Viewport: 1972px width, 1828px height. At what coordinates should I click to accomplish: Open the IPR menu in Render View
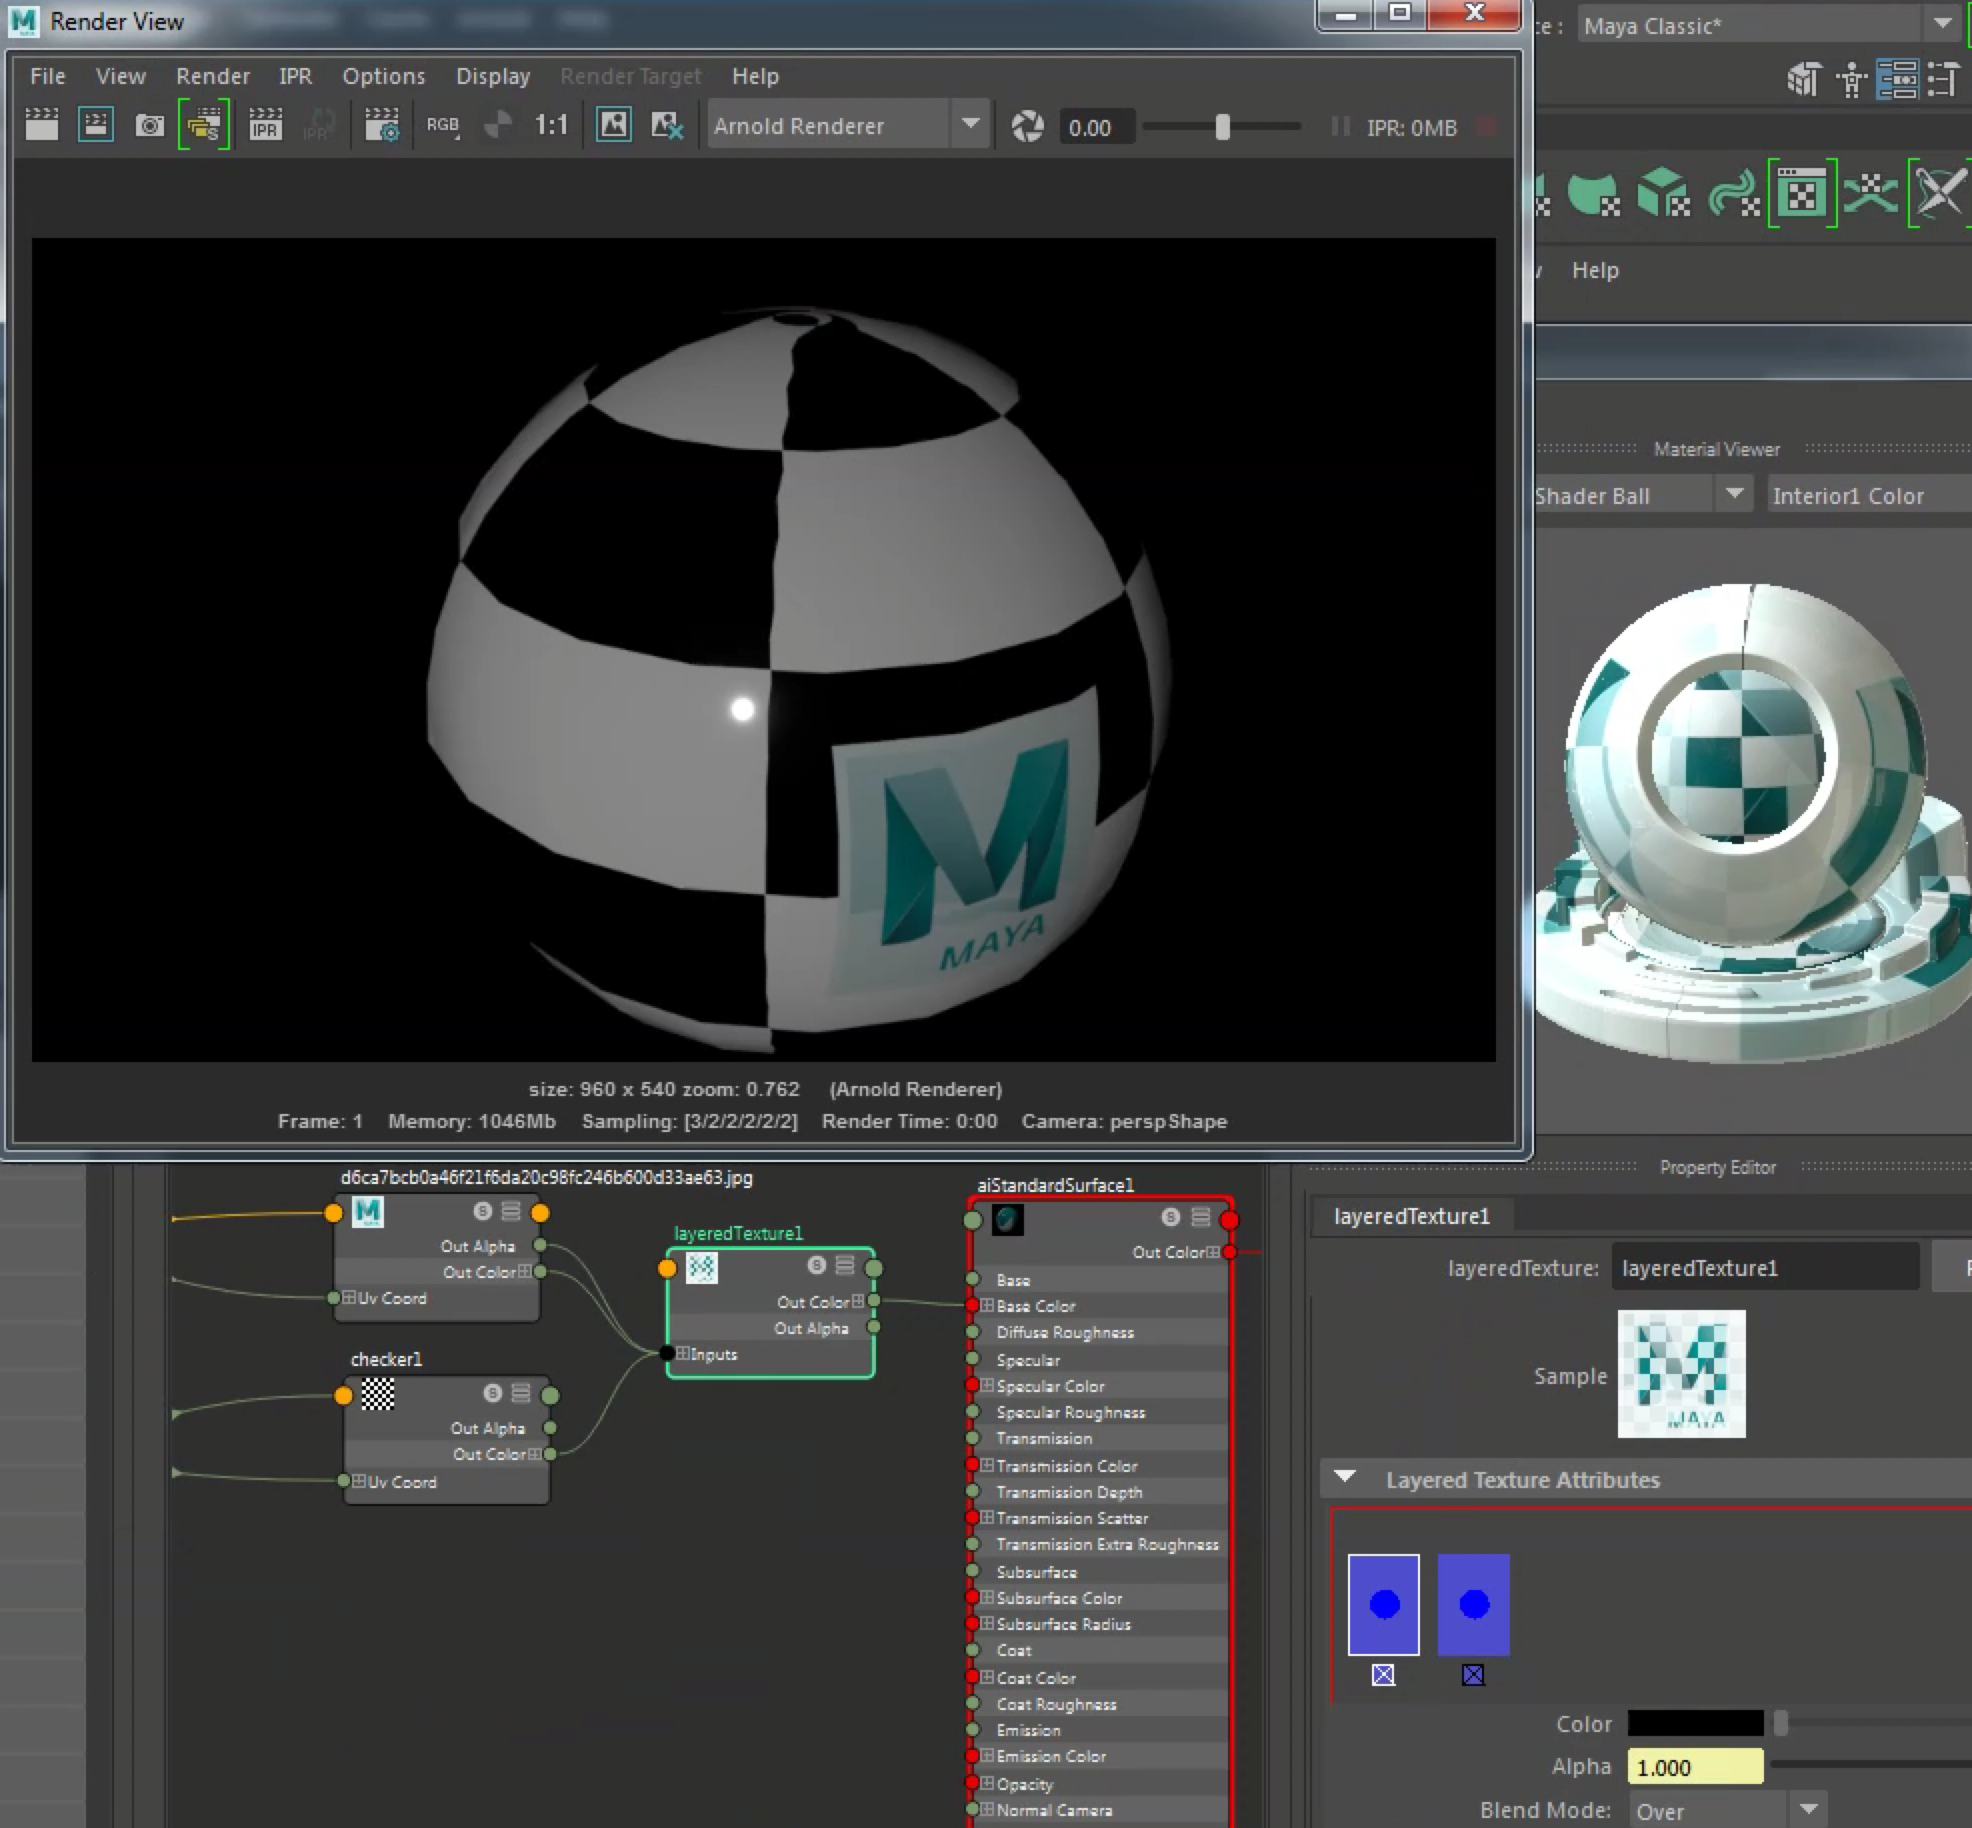click(x=295, y=76)
